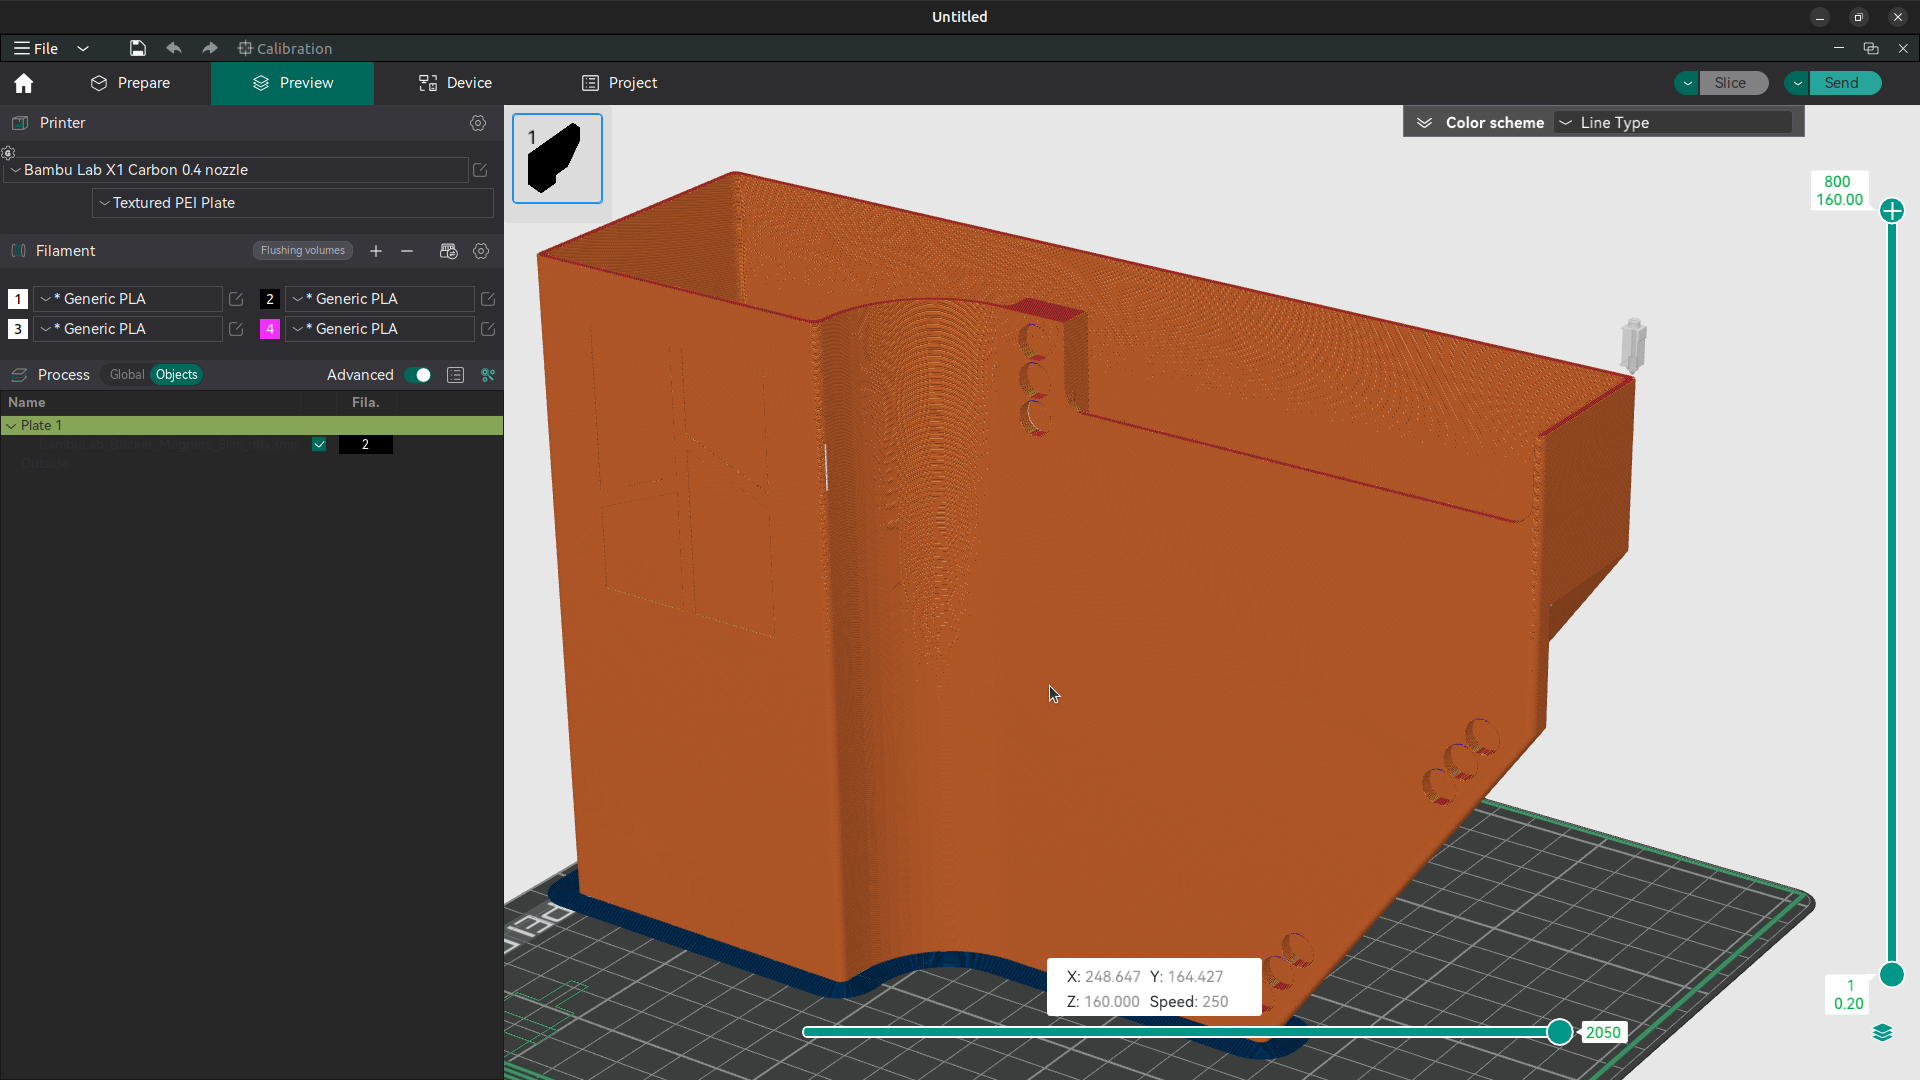Uncheck the object checkbox under Plate 1
Image resolution: width=1920 pixels, height=1080 pixels.
point(319,445)
